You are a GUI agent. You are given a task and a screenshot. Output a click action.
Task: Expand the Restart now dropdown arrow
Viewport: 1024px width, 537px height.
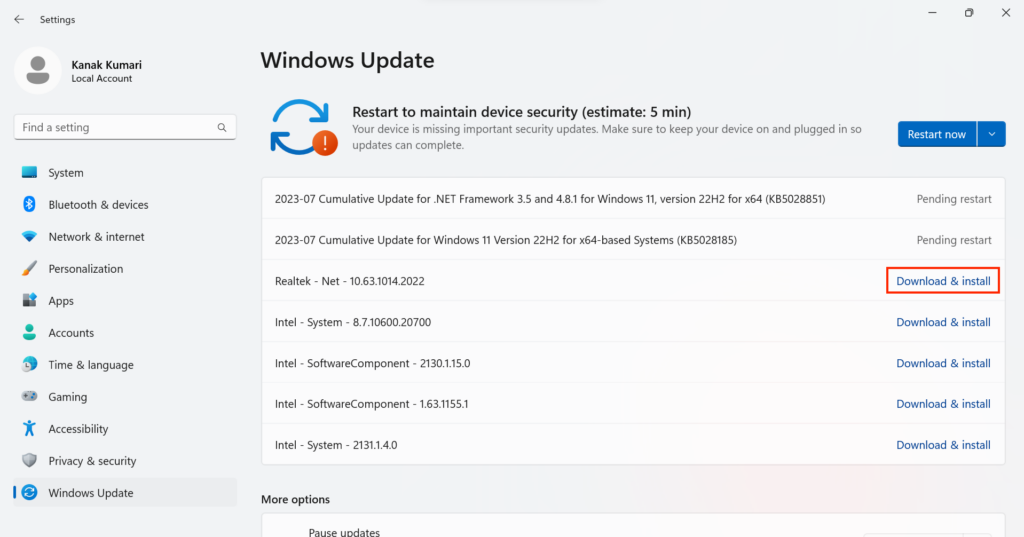point(991,134)
